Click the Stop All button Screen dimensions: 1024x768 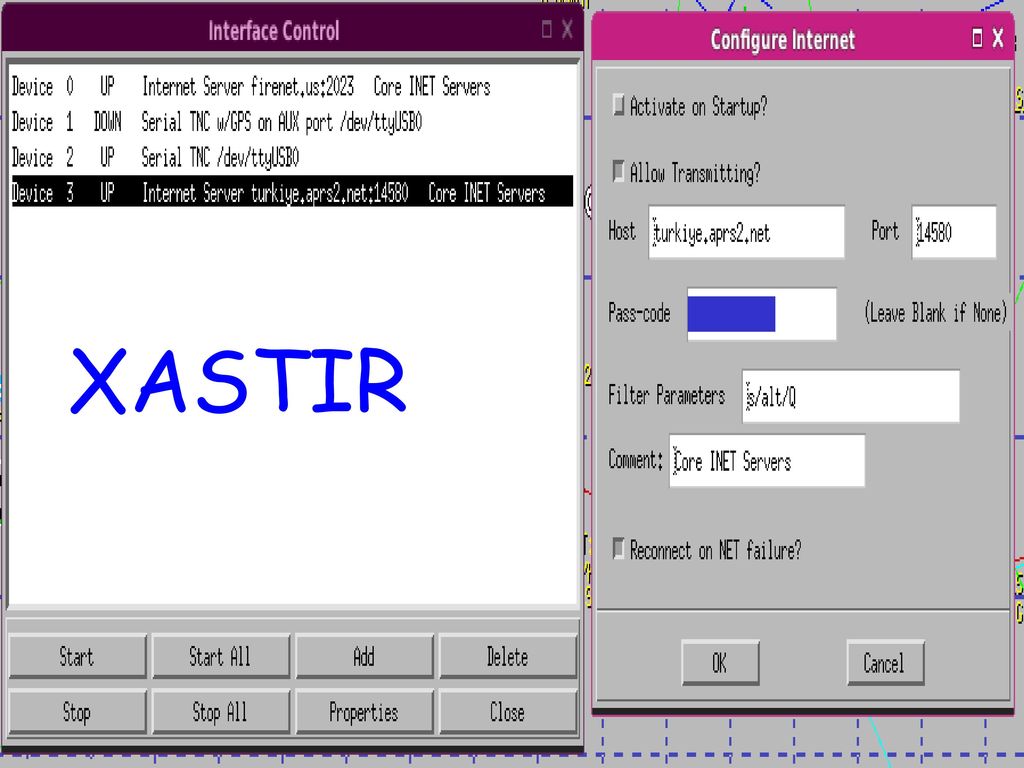(x=220, y=712)
